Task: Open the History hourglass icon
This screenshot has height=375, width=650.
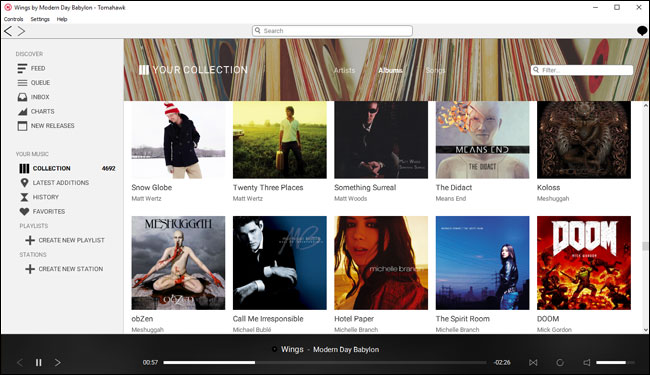Action: tap(24, 197)
